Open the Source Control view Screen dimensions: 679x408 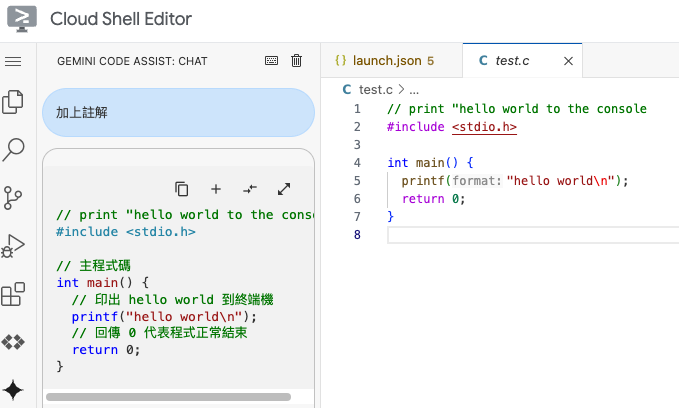pos(13,198)
